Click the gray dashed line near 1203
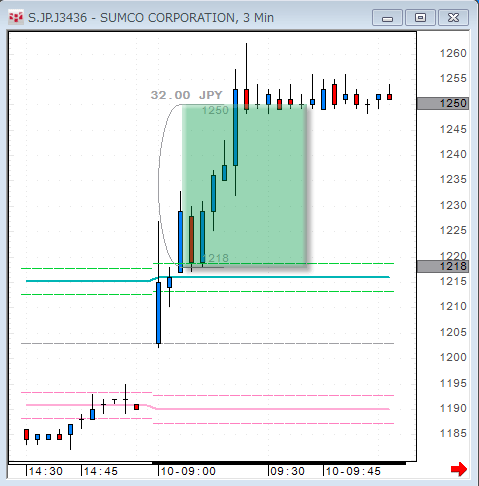479x486 pixels. tap(207, 343)
